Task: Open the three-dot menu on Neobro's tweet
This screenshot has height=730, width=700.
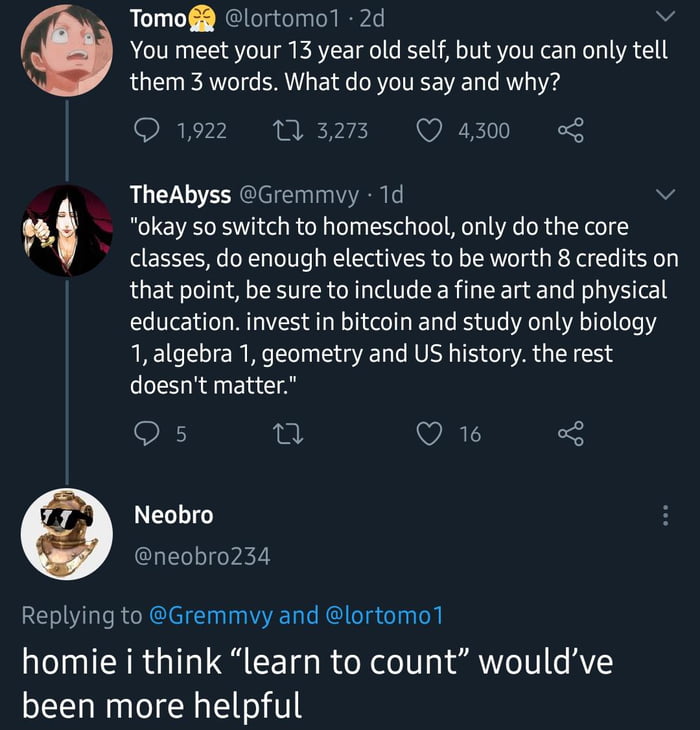Action: 663,516
